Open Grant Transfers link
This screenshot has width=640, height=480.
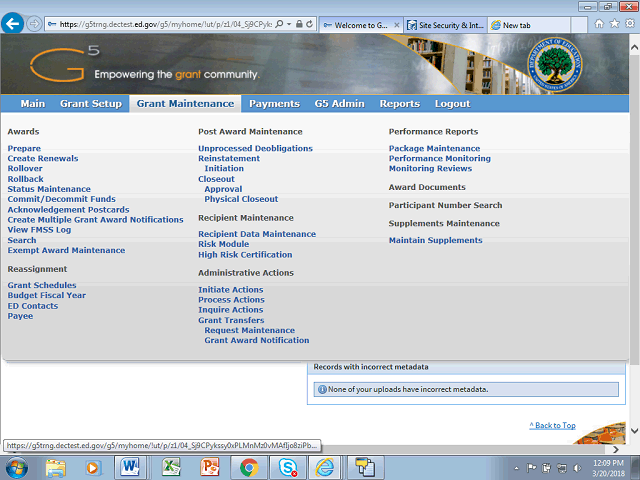(231, 320)
